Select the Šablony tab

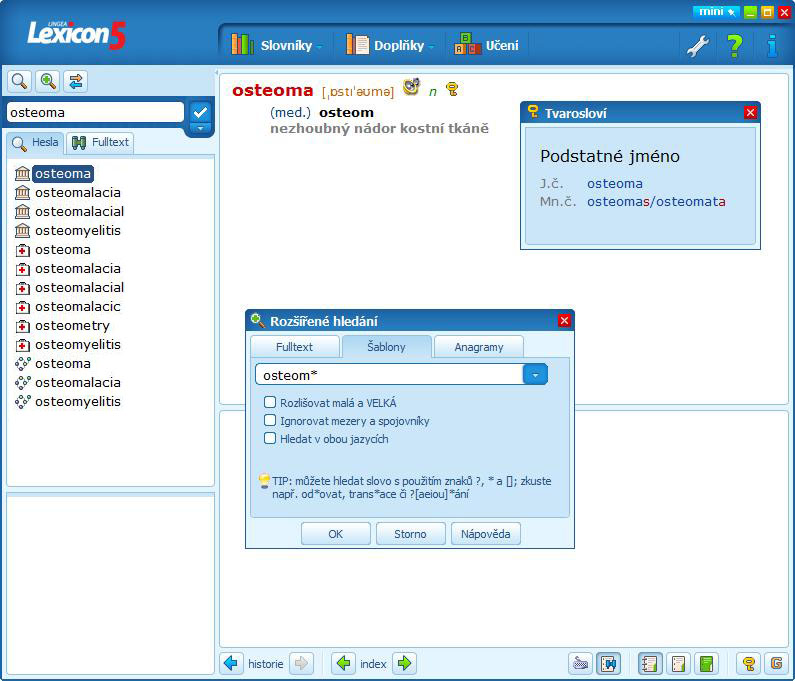(x=386, y=347)
